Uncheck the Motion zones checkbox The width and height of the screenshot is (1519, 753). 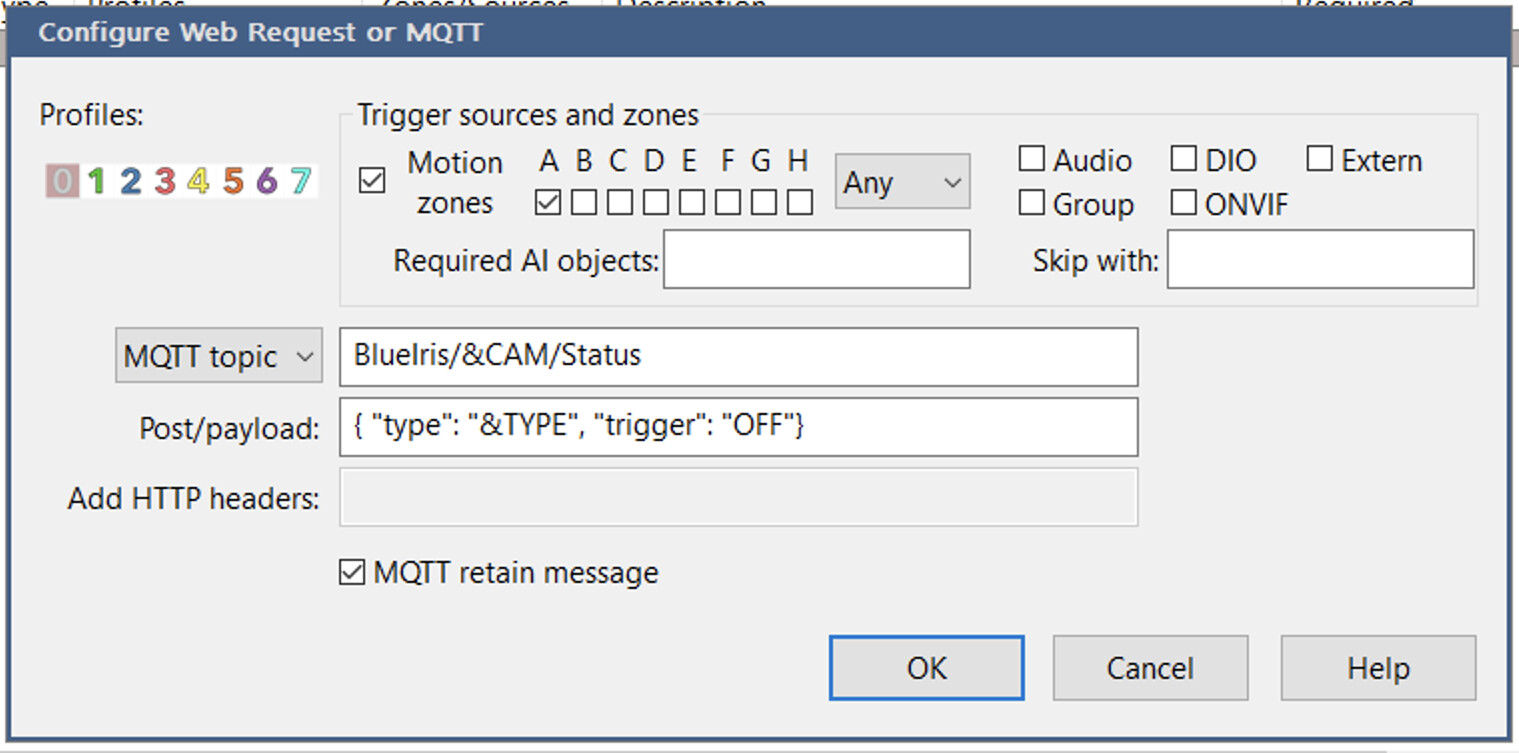[x=371, y=181]
